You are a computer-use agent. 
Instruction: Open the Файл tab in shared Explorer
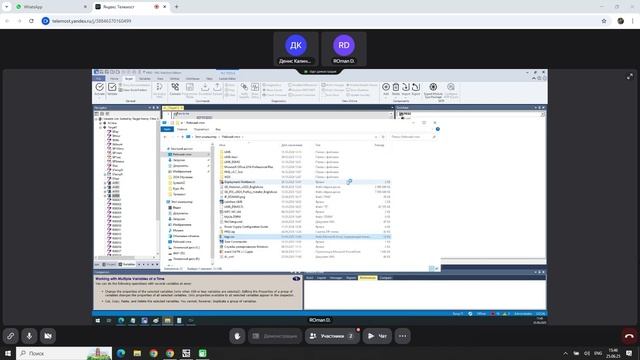[167, 129]
